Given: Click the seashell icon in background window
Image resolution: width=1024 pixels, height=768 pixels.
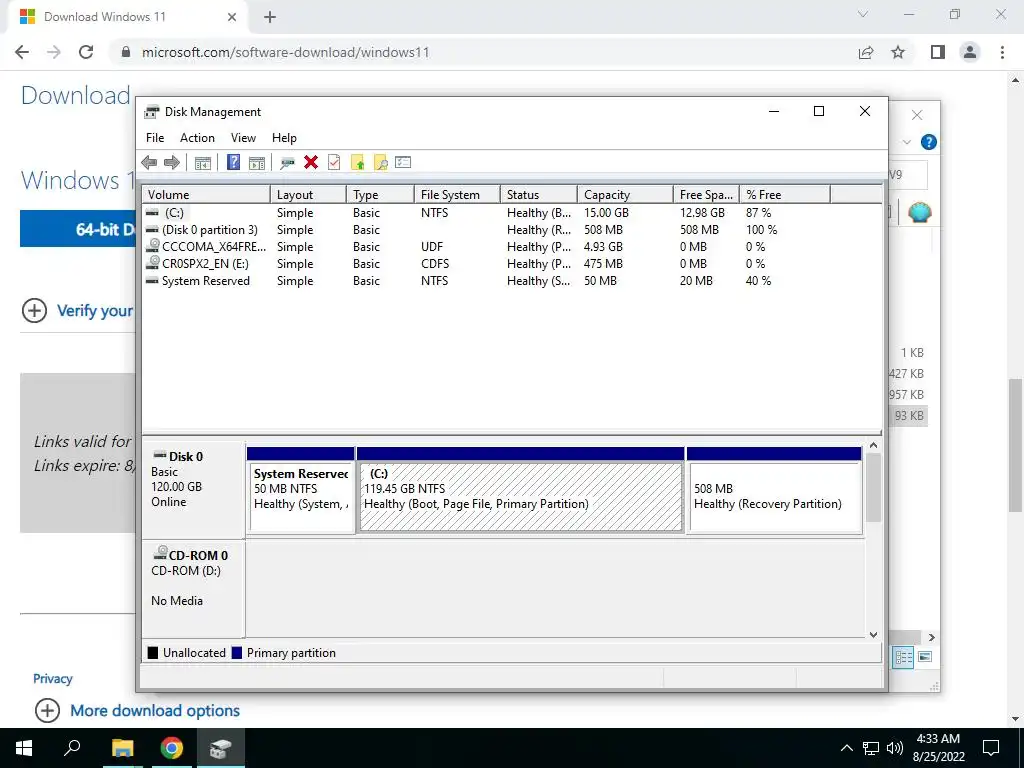Looking at the screenshot, I should click(920, 212).
